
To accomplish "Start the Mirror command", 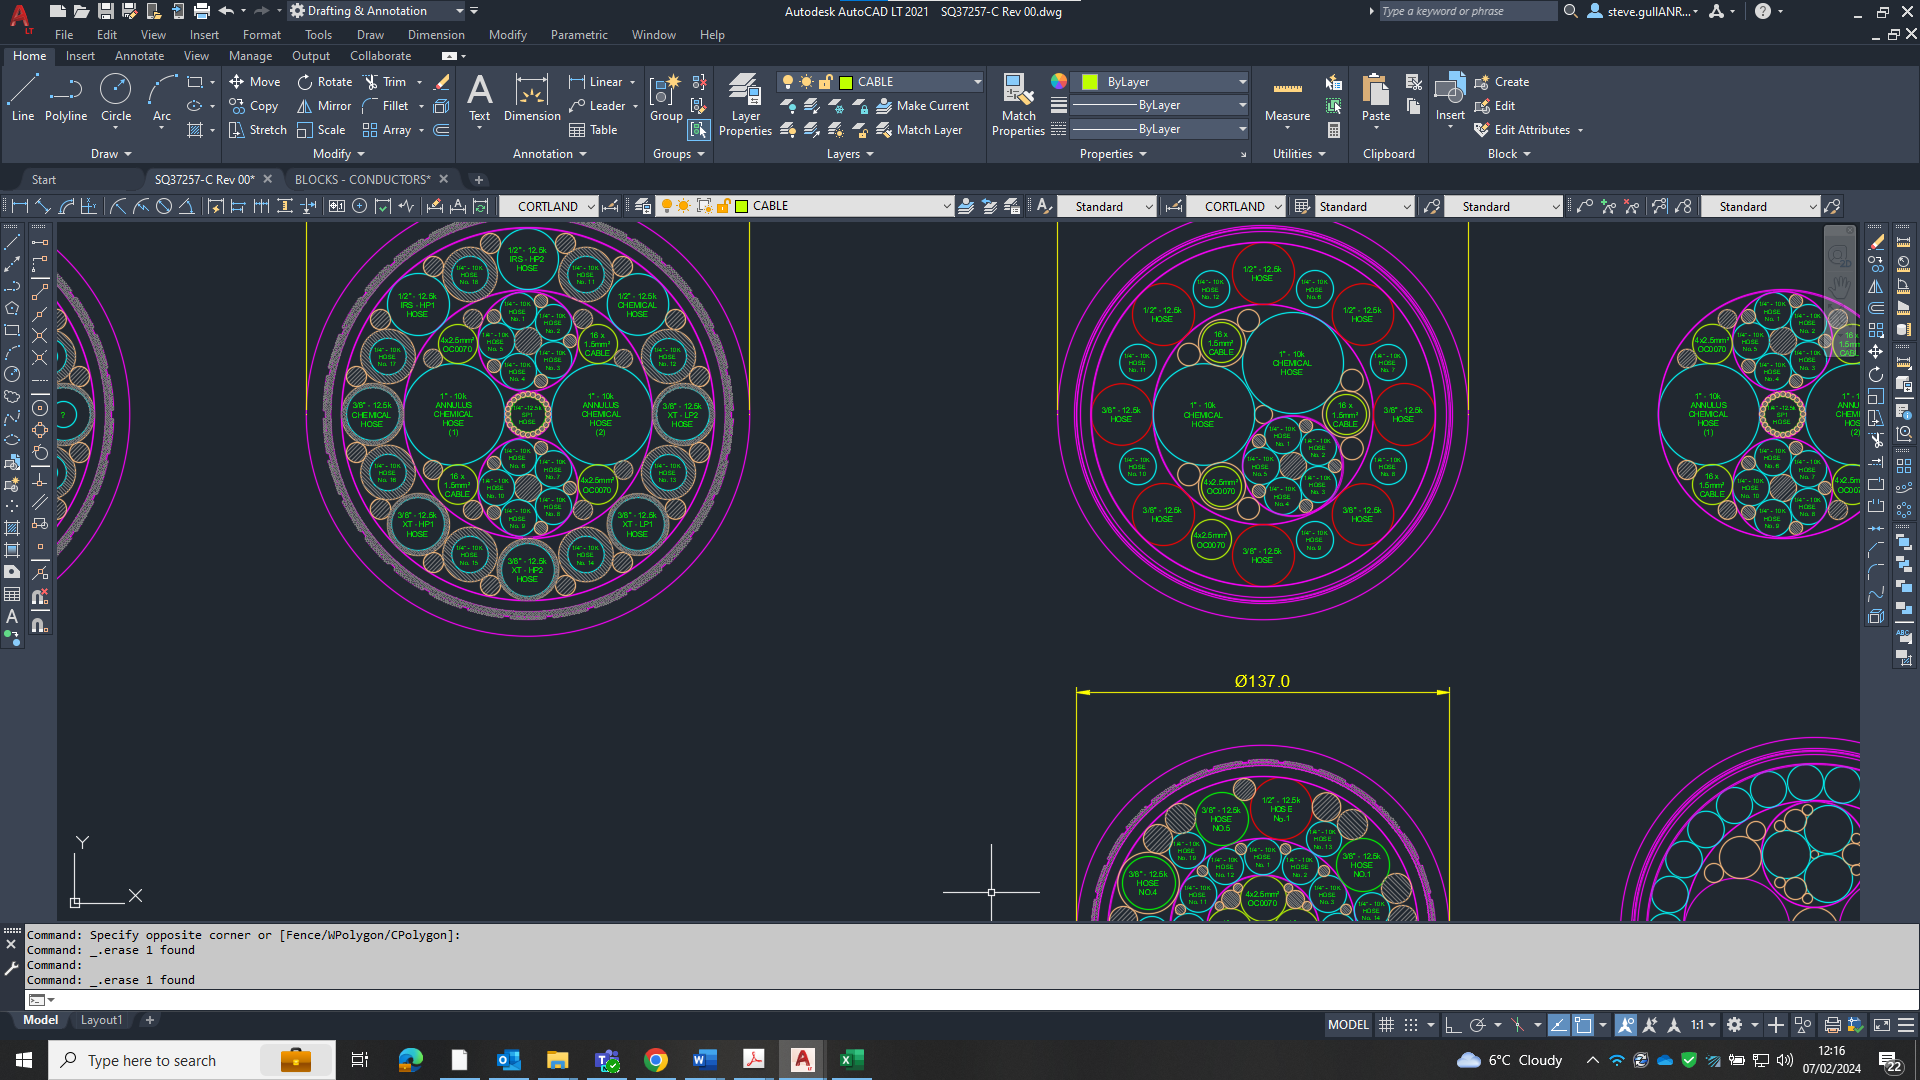I will 322,105.
